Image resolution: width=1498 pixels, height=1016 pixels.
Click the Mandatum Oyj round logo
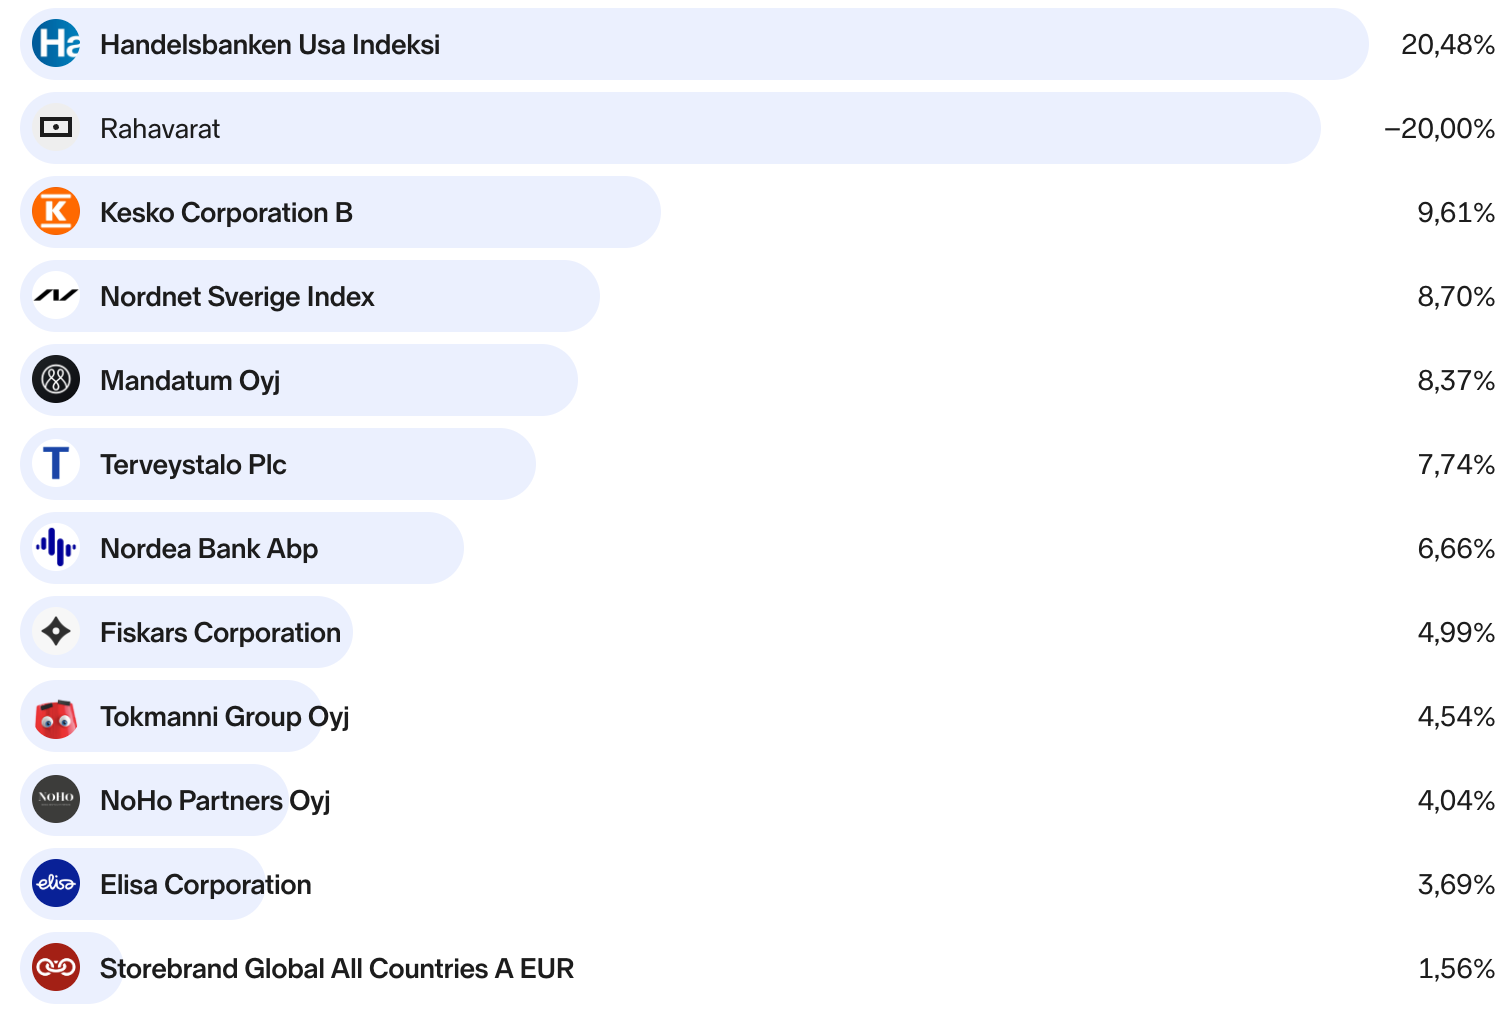pyautogui.click(x=56, y=380)
